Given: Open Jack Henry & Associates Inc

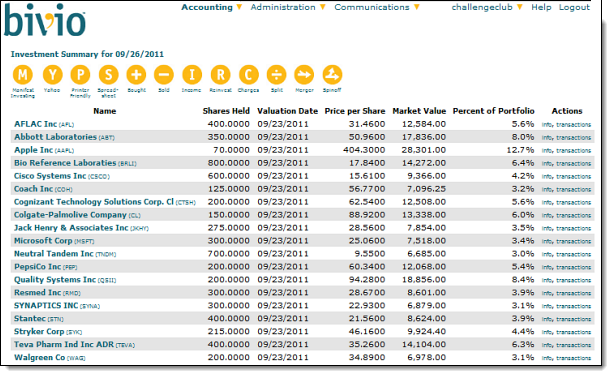Looking at the screenshot, I should coord(71,228).
